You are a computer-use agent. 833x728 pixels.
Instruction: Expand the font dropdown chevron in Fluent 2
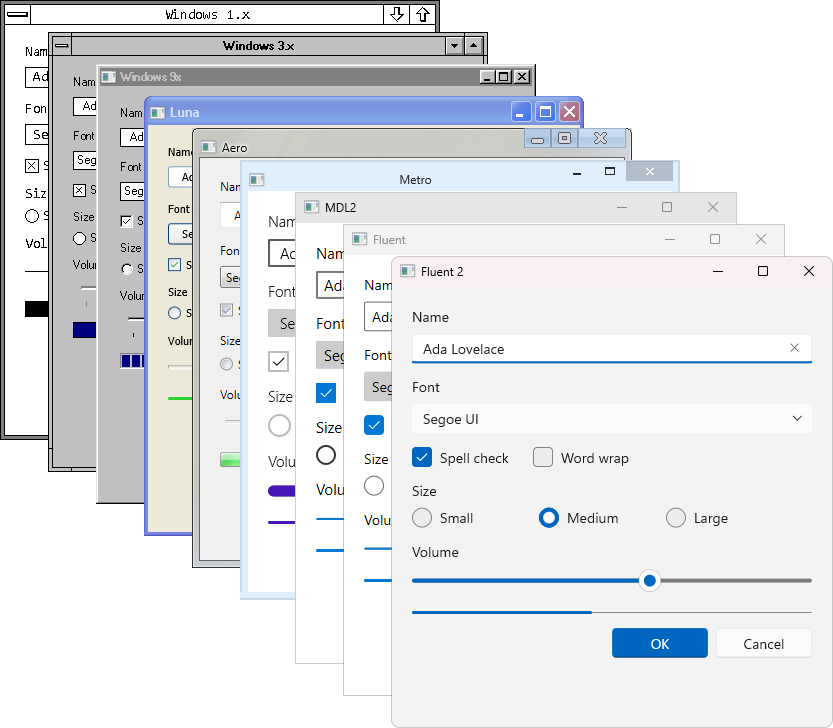[x=797, y=418]
